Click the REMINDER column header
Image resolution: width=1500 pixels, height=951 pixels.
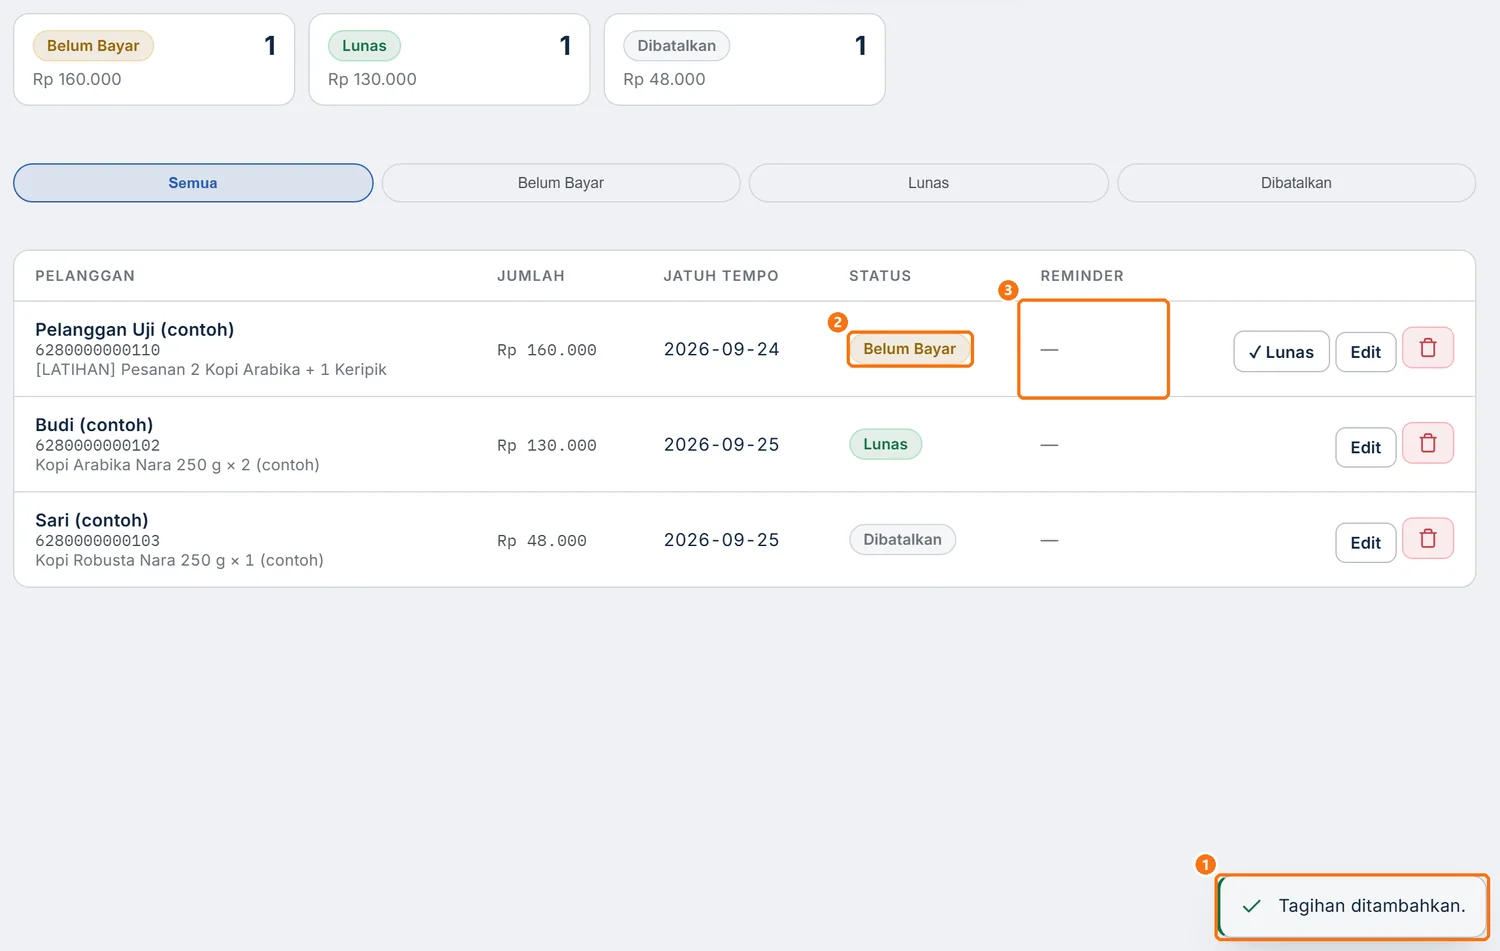click(1082, 276)
